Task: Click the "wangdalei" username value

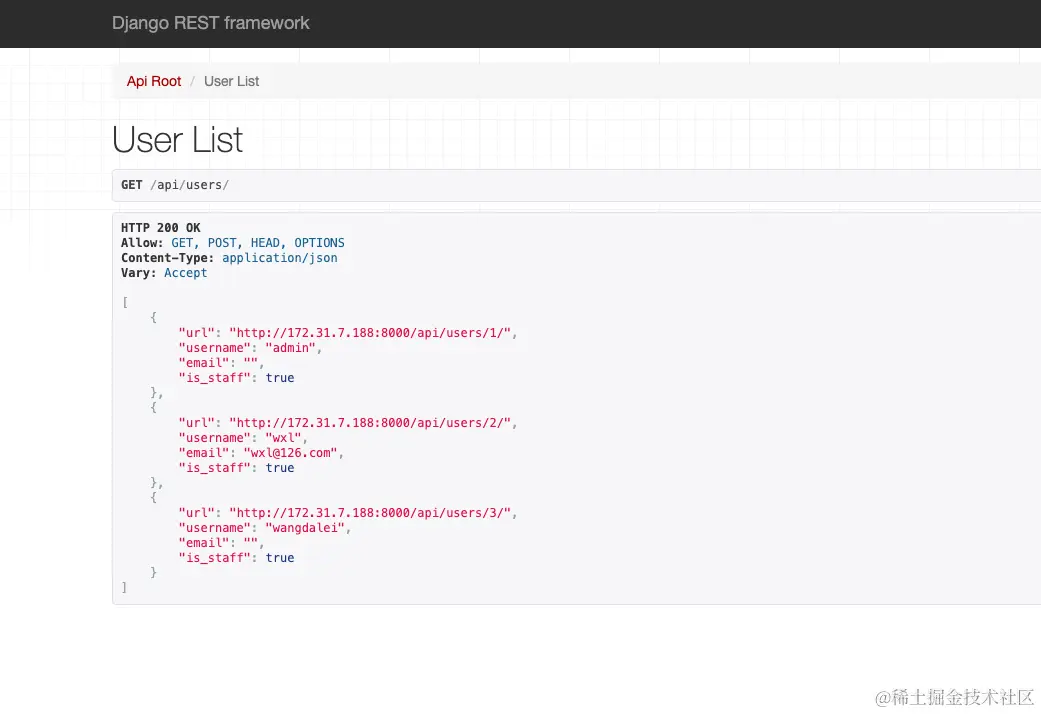Action: [305, 528]
